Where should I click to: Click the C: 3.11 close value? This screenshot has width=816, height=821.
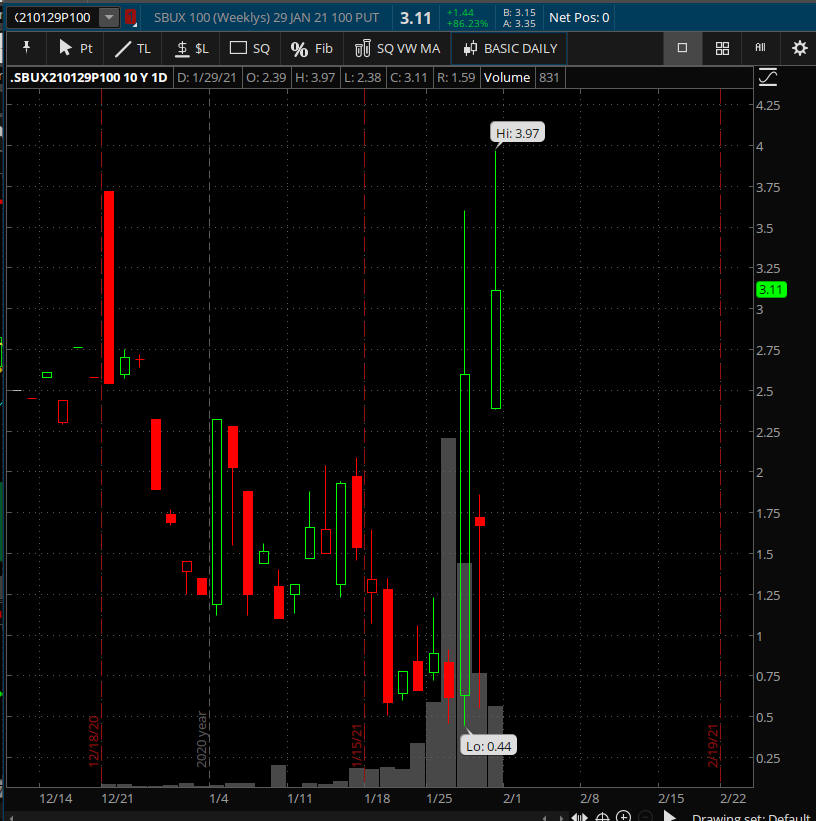click(409, 77)
